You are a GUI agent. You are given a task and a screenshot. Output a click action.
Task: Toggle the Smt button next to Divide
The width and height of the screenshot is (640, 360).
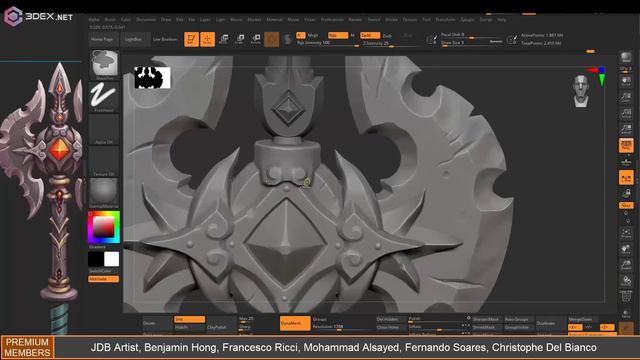coord(189,319)
